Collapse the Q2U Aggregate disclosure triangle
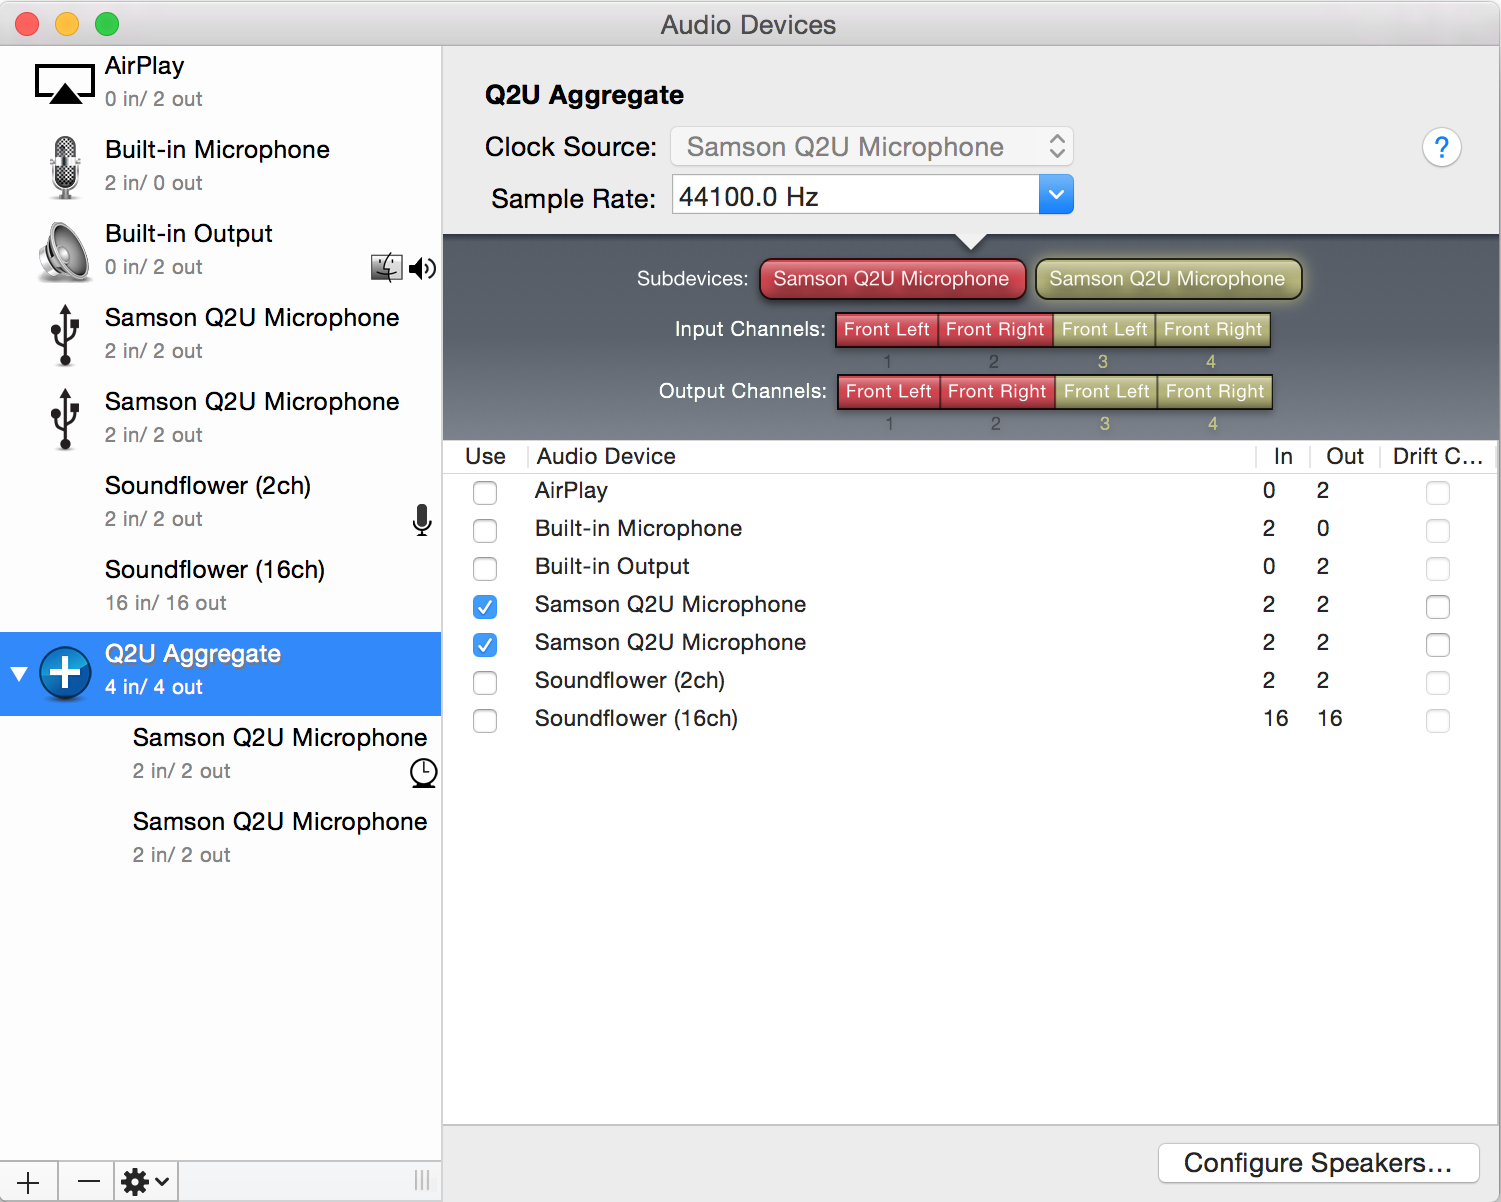 click(19, 673)
